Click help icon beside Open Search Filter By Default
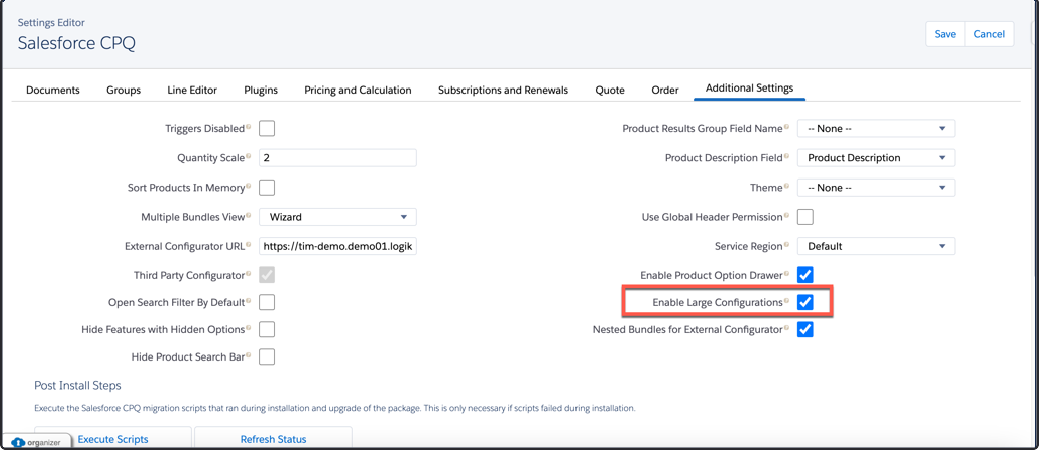1039x450 pixels. [248, 300]
